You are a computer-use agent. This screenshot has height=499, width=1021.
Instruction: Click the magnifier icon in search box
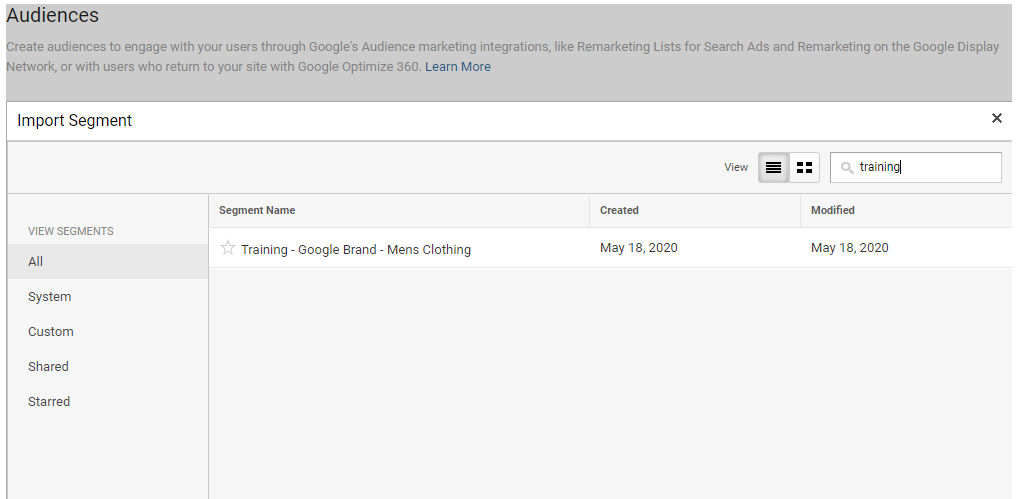pyautogui.click(x=846, y=167)
